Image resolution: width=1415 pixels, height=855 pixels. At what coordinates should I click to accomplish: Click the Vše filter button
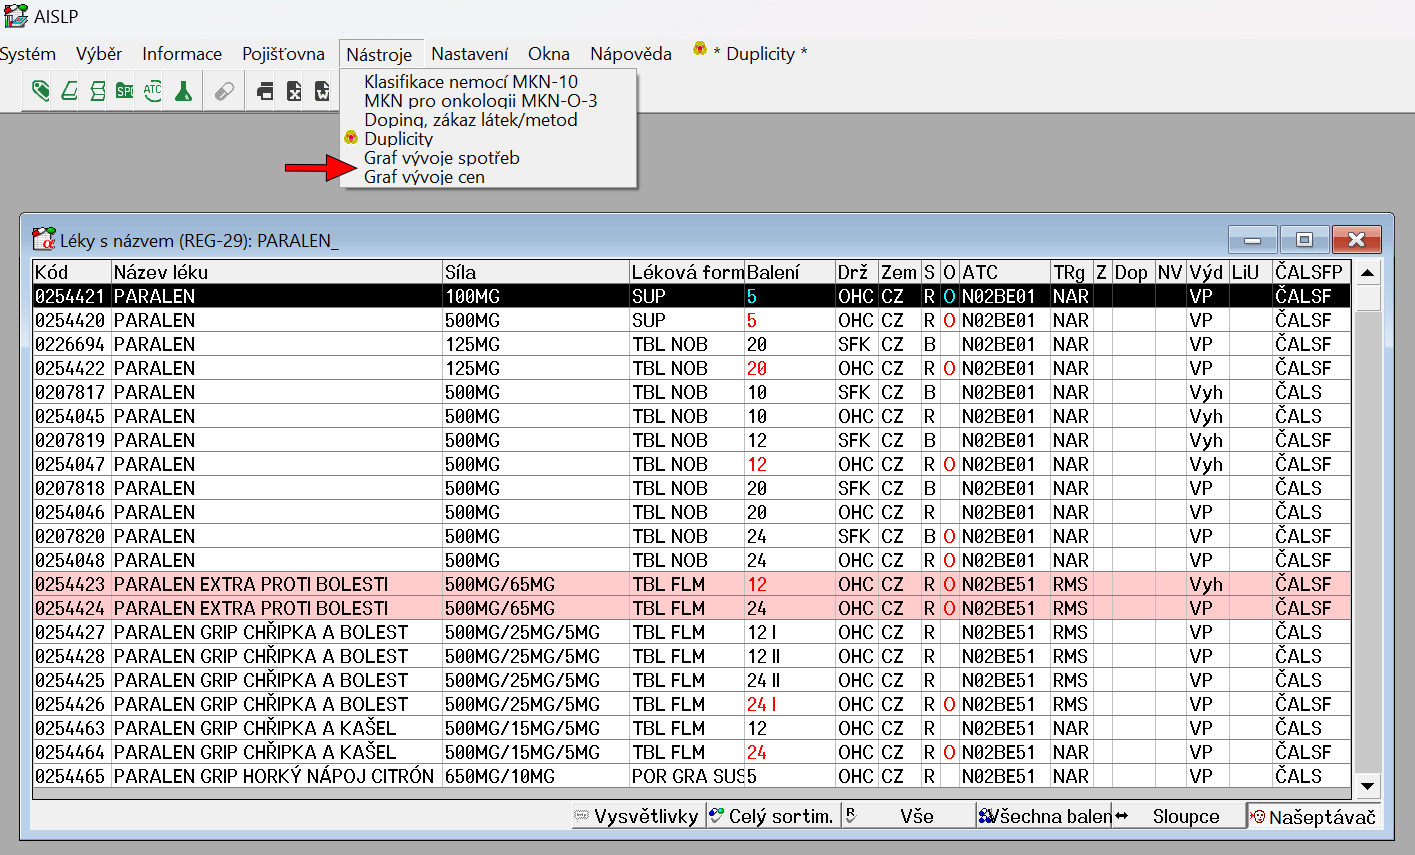(907, 816)
